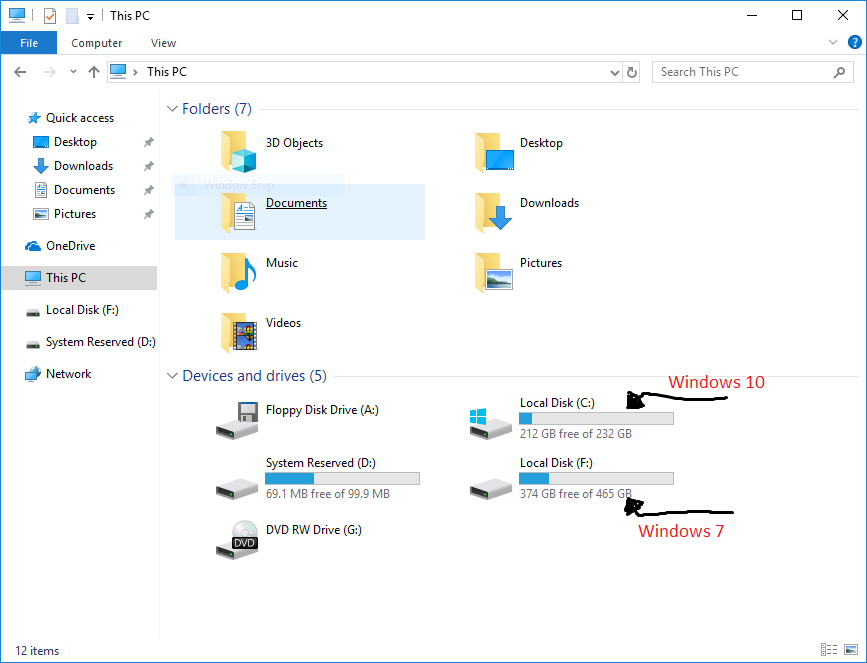Click the 212 GB free of 232 GB text
Viewport: 867px width, 663px height.
(x=576, y=434)
